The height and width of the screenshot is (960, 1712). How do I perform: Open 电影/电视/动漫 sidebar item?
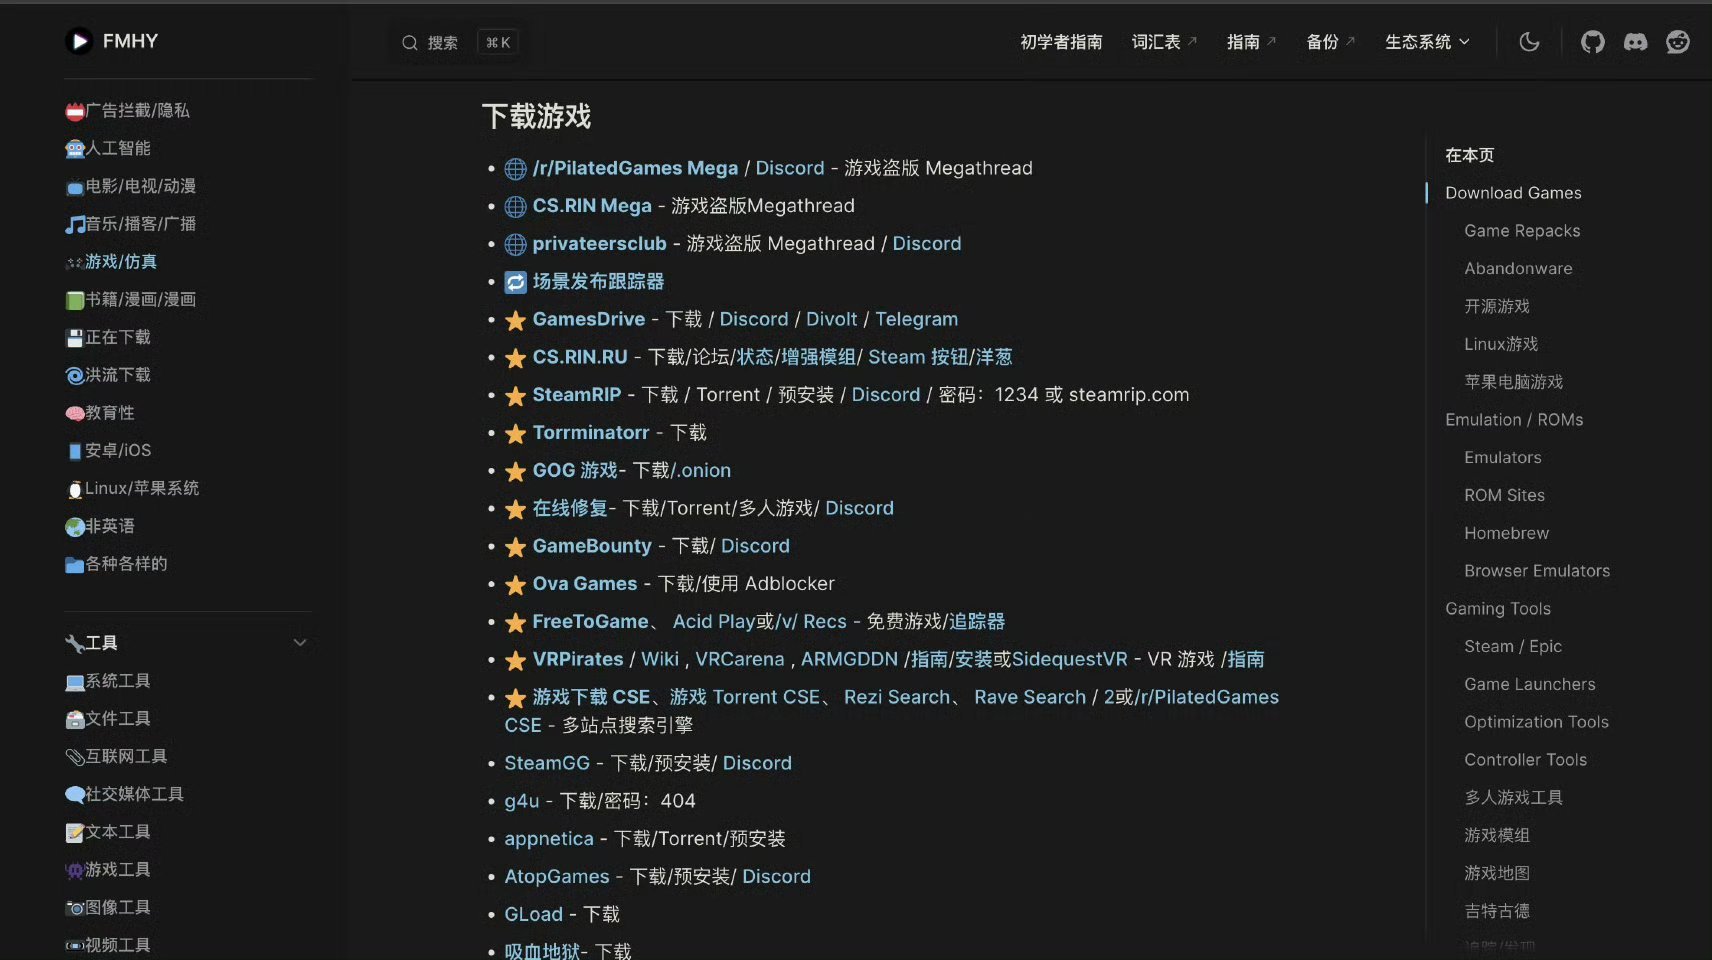[131, 187]
